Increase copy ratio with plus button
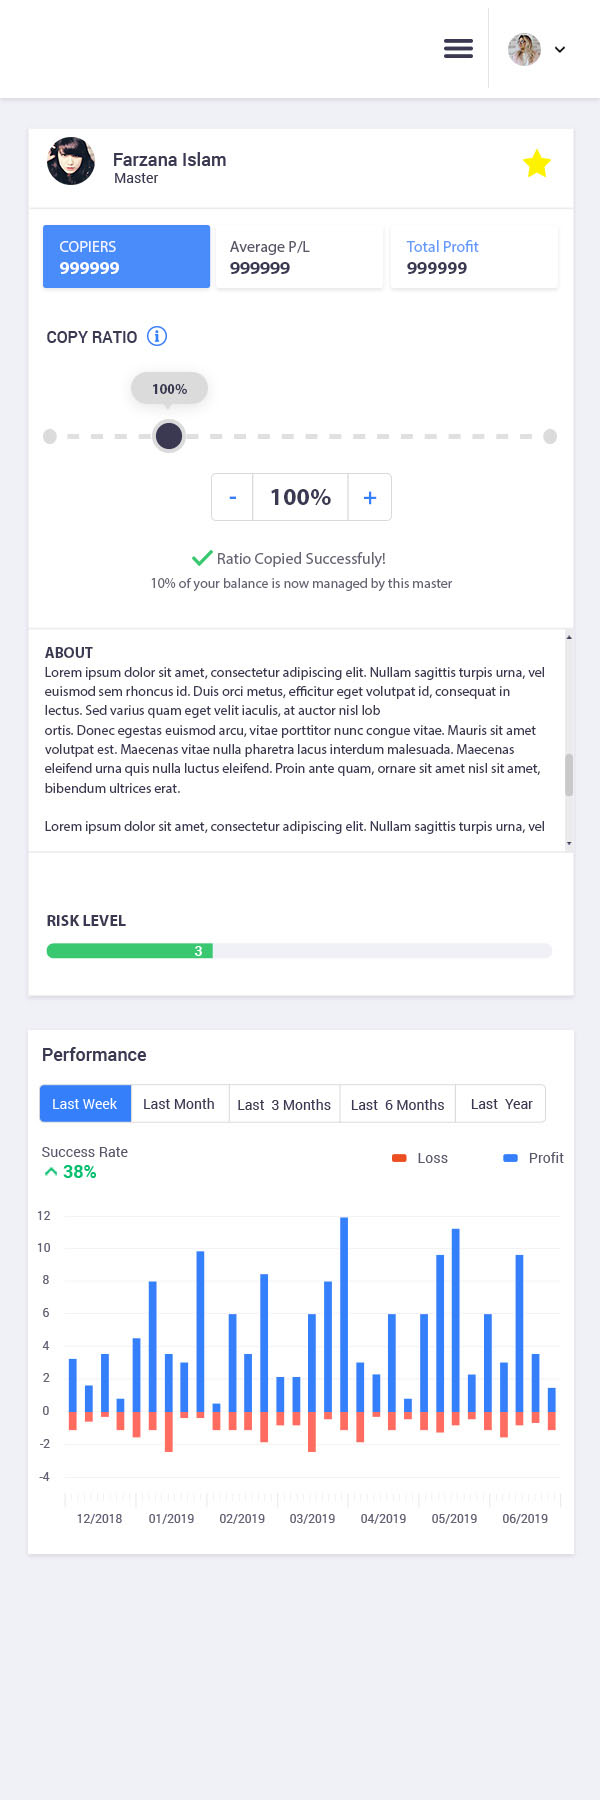This screenshot has height=1800, width=600. [370, 497]
